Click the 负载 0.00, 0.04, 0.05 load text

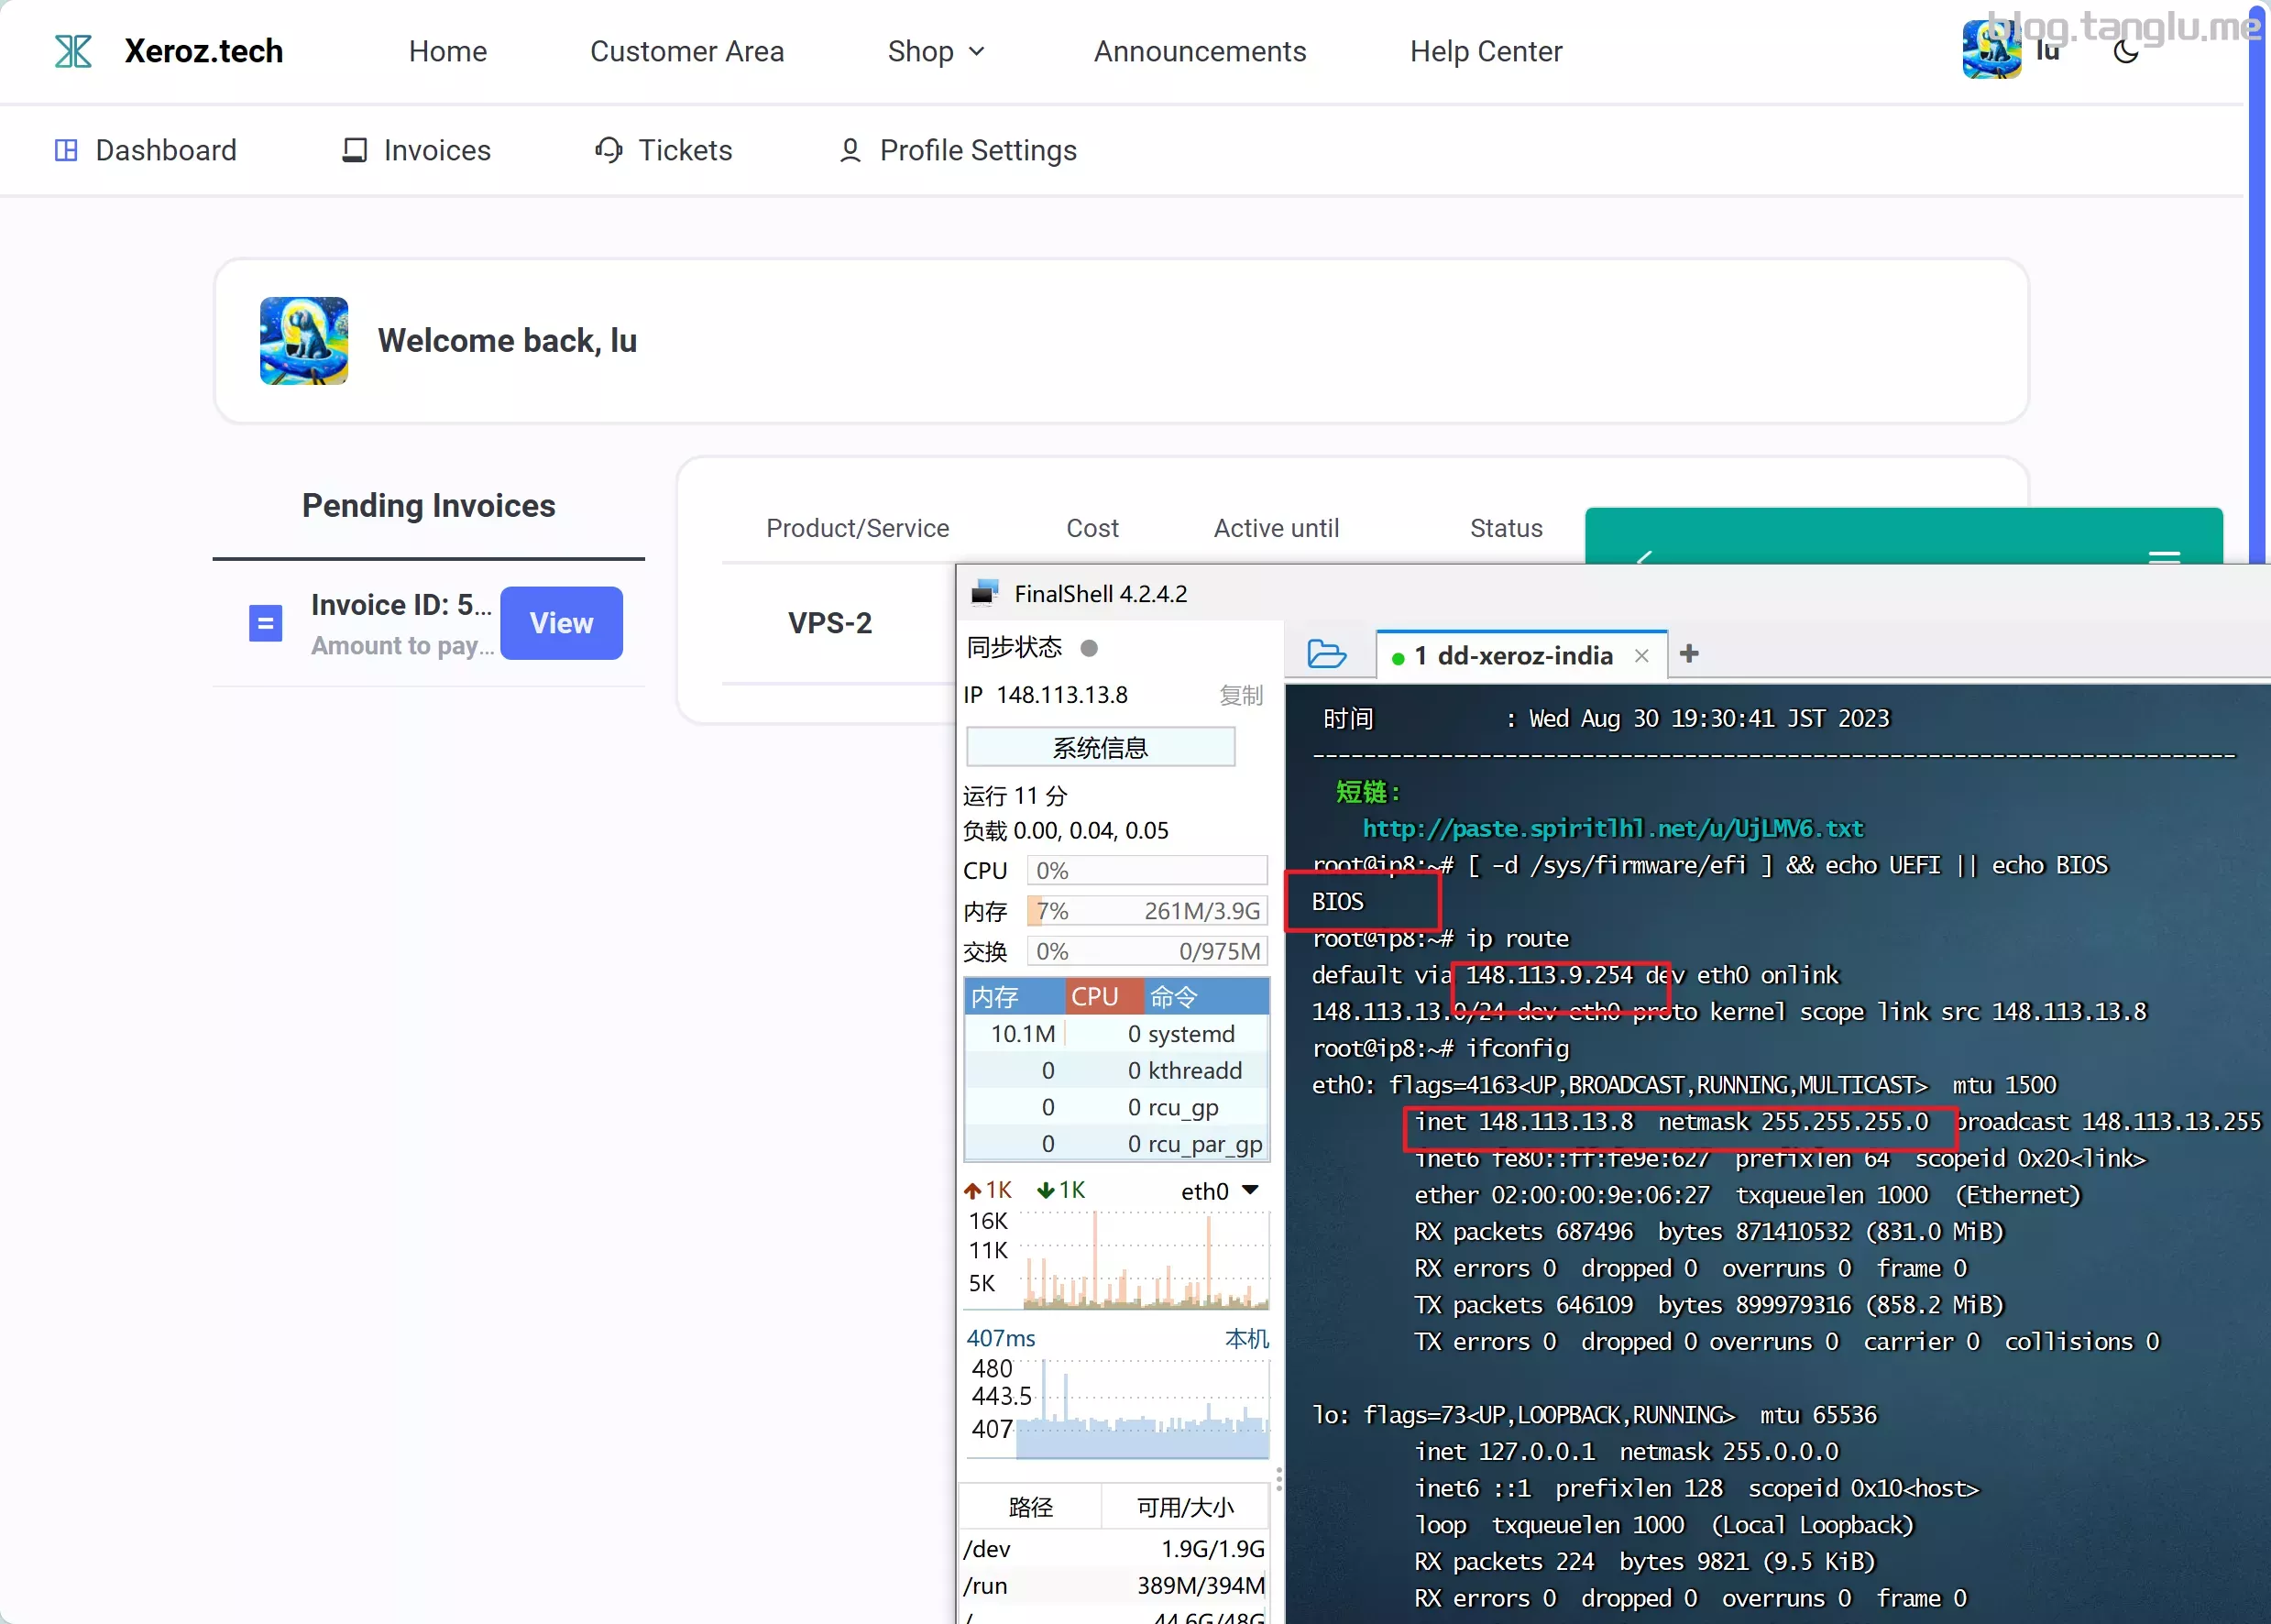pyautogui.click(x=1065, y=831)
